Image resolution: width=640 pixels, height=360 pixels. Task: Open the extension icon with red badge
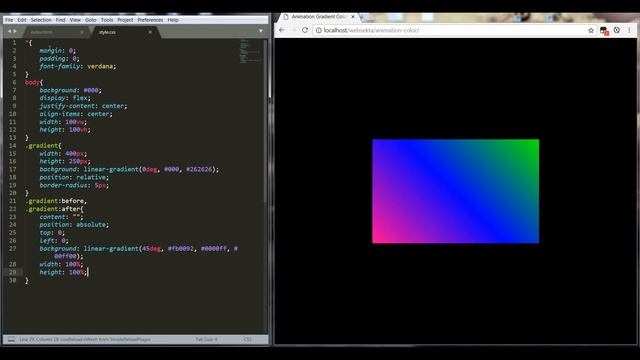[x=604, y=31]
